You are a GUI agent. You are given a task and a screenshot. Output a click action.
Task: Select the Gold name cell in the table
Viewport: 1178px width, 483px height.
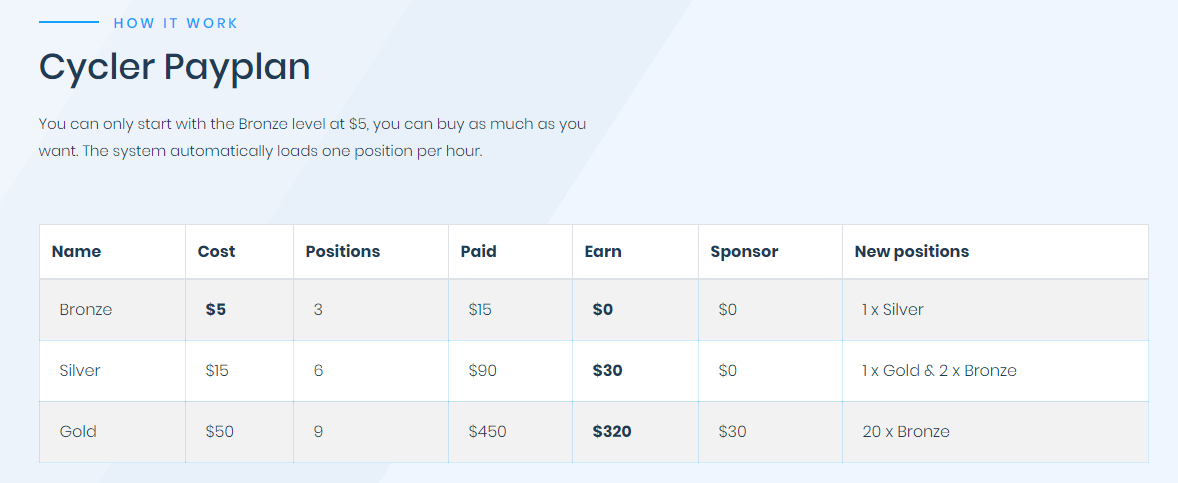78,432
